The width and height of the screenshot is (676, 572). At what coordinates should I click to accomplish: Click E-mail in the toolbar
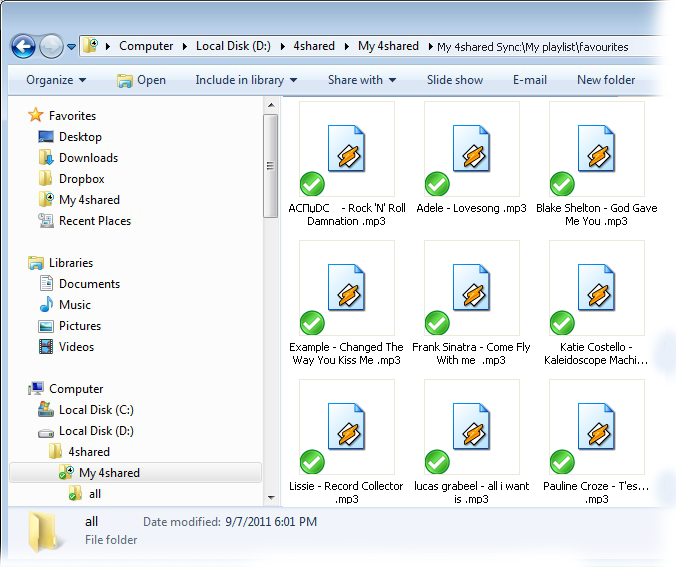click(529, 80)
